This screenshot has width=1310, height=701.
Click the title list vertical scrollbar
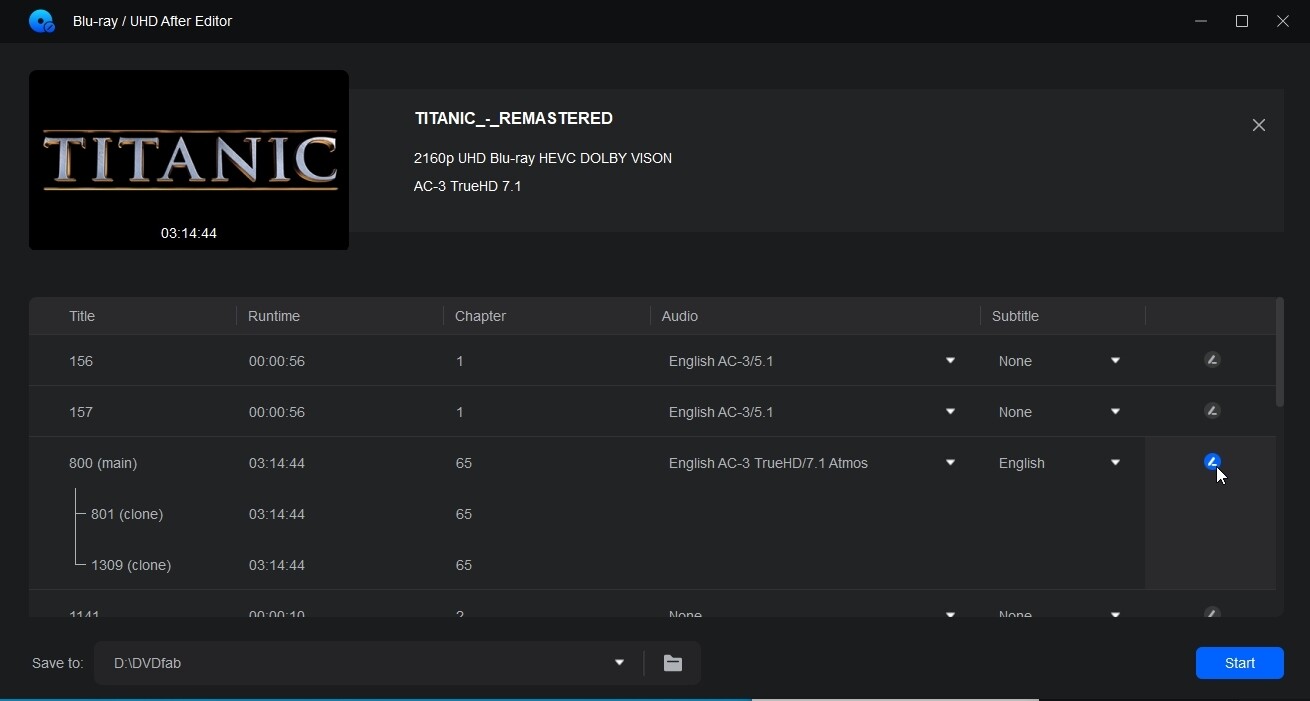(x=1280, y=352)
